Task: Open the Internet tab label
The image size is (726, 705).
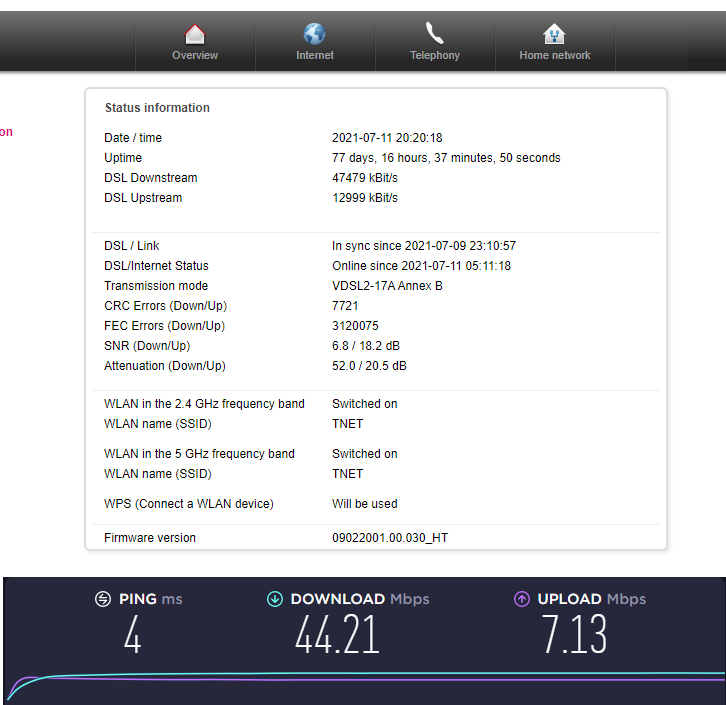Action: click(x=315, y=56)
